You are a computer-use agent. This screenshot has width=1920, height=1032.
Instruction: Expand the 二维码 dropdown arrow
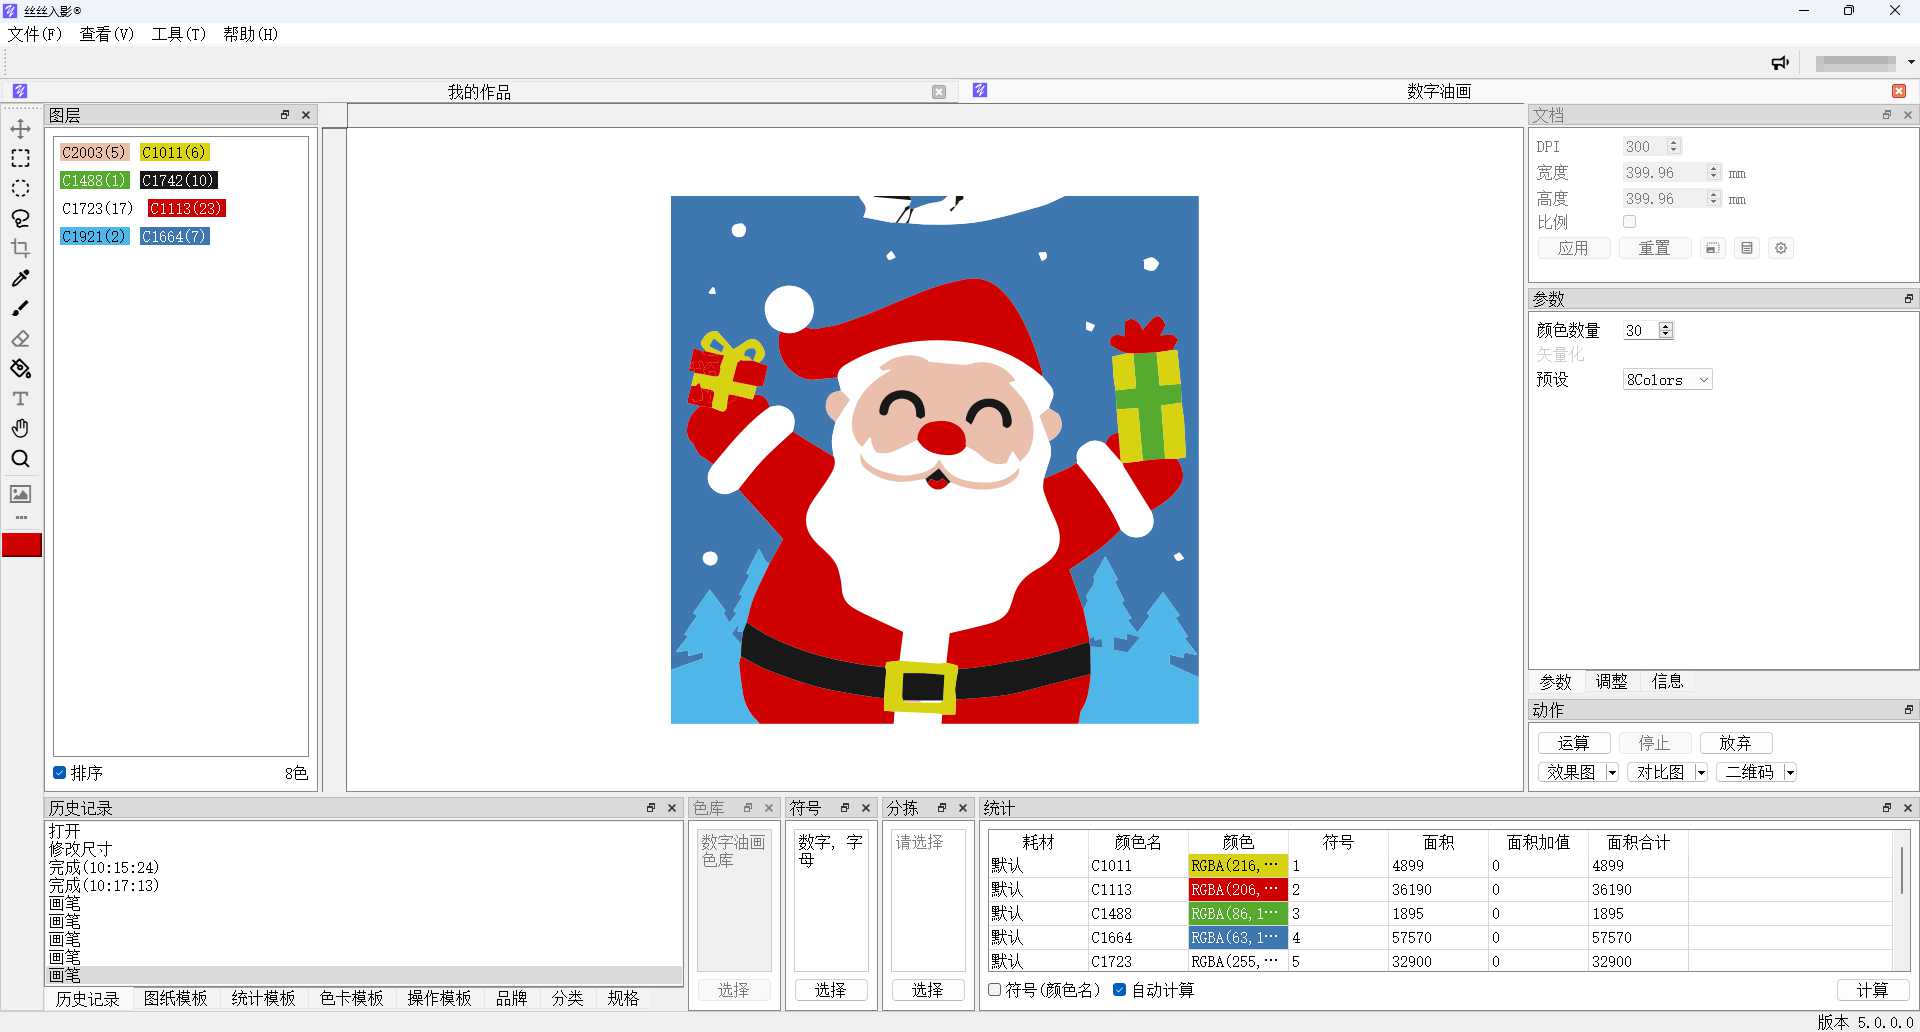click(x=1790, y=773)
